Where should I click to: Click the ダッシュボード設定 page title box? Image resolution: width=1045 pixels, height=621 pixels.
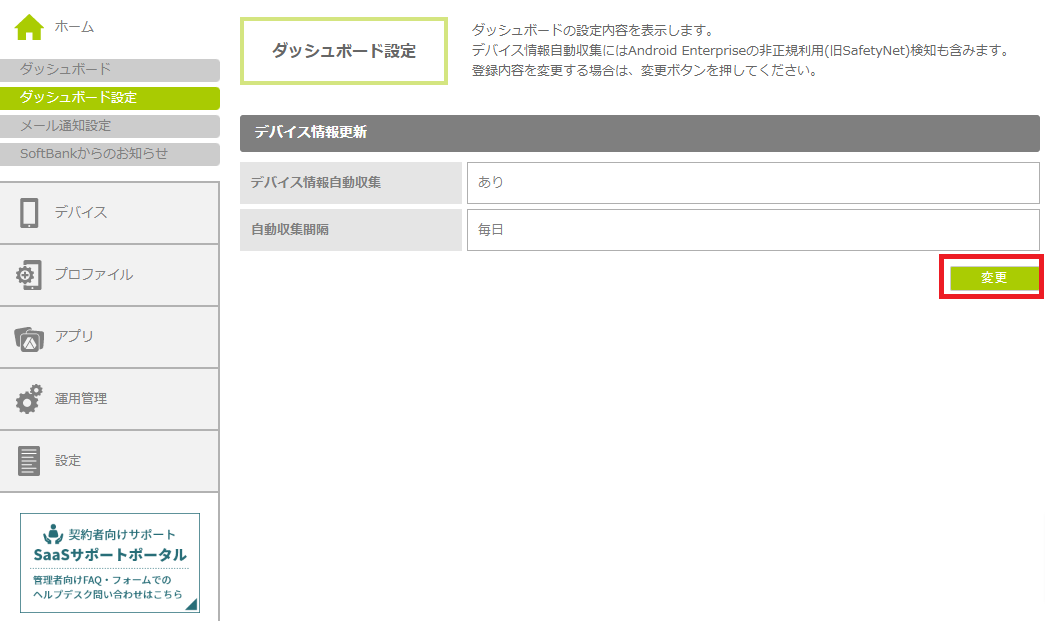pyautogui.click(x=344, y=51)
